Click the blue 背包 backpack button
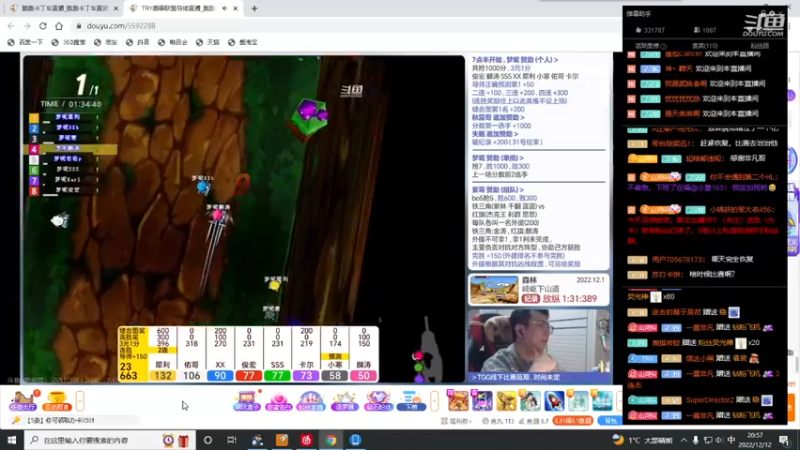 (x=610, y=421)
